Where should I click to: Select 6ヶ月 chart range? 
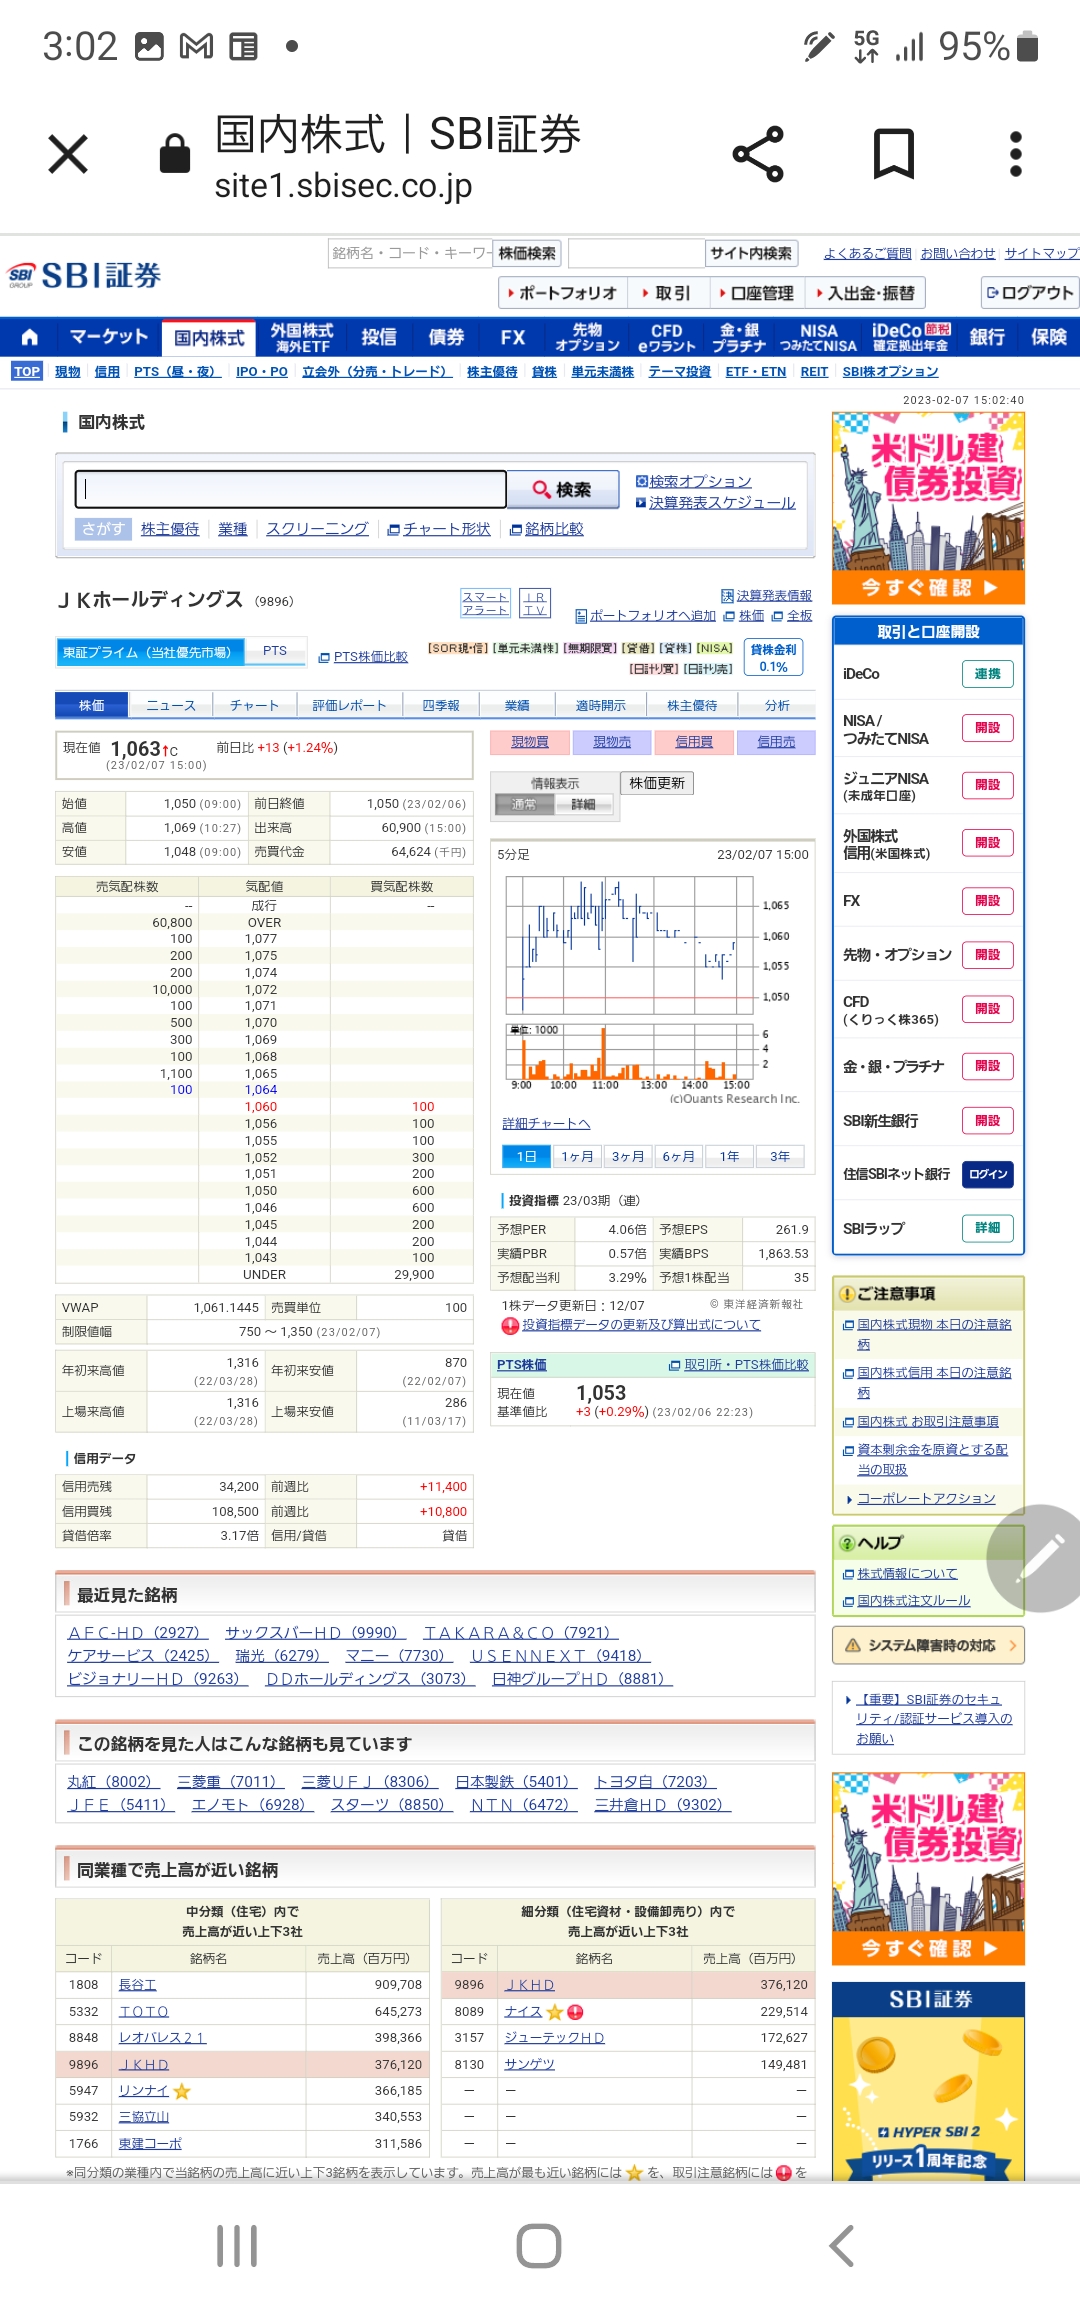pos(678,1157)
